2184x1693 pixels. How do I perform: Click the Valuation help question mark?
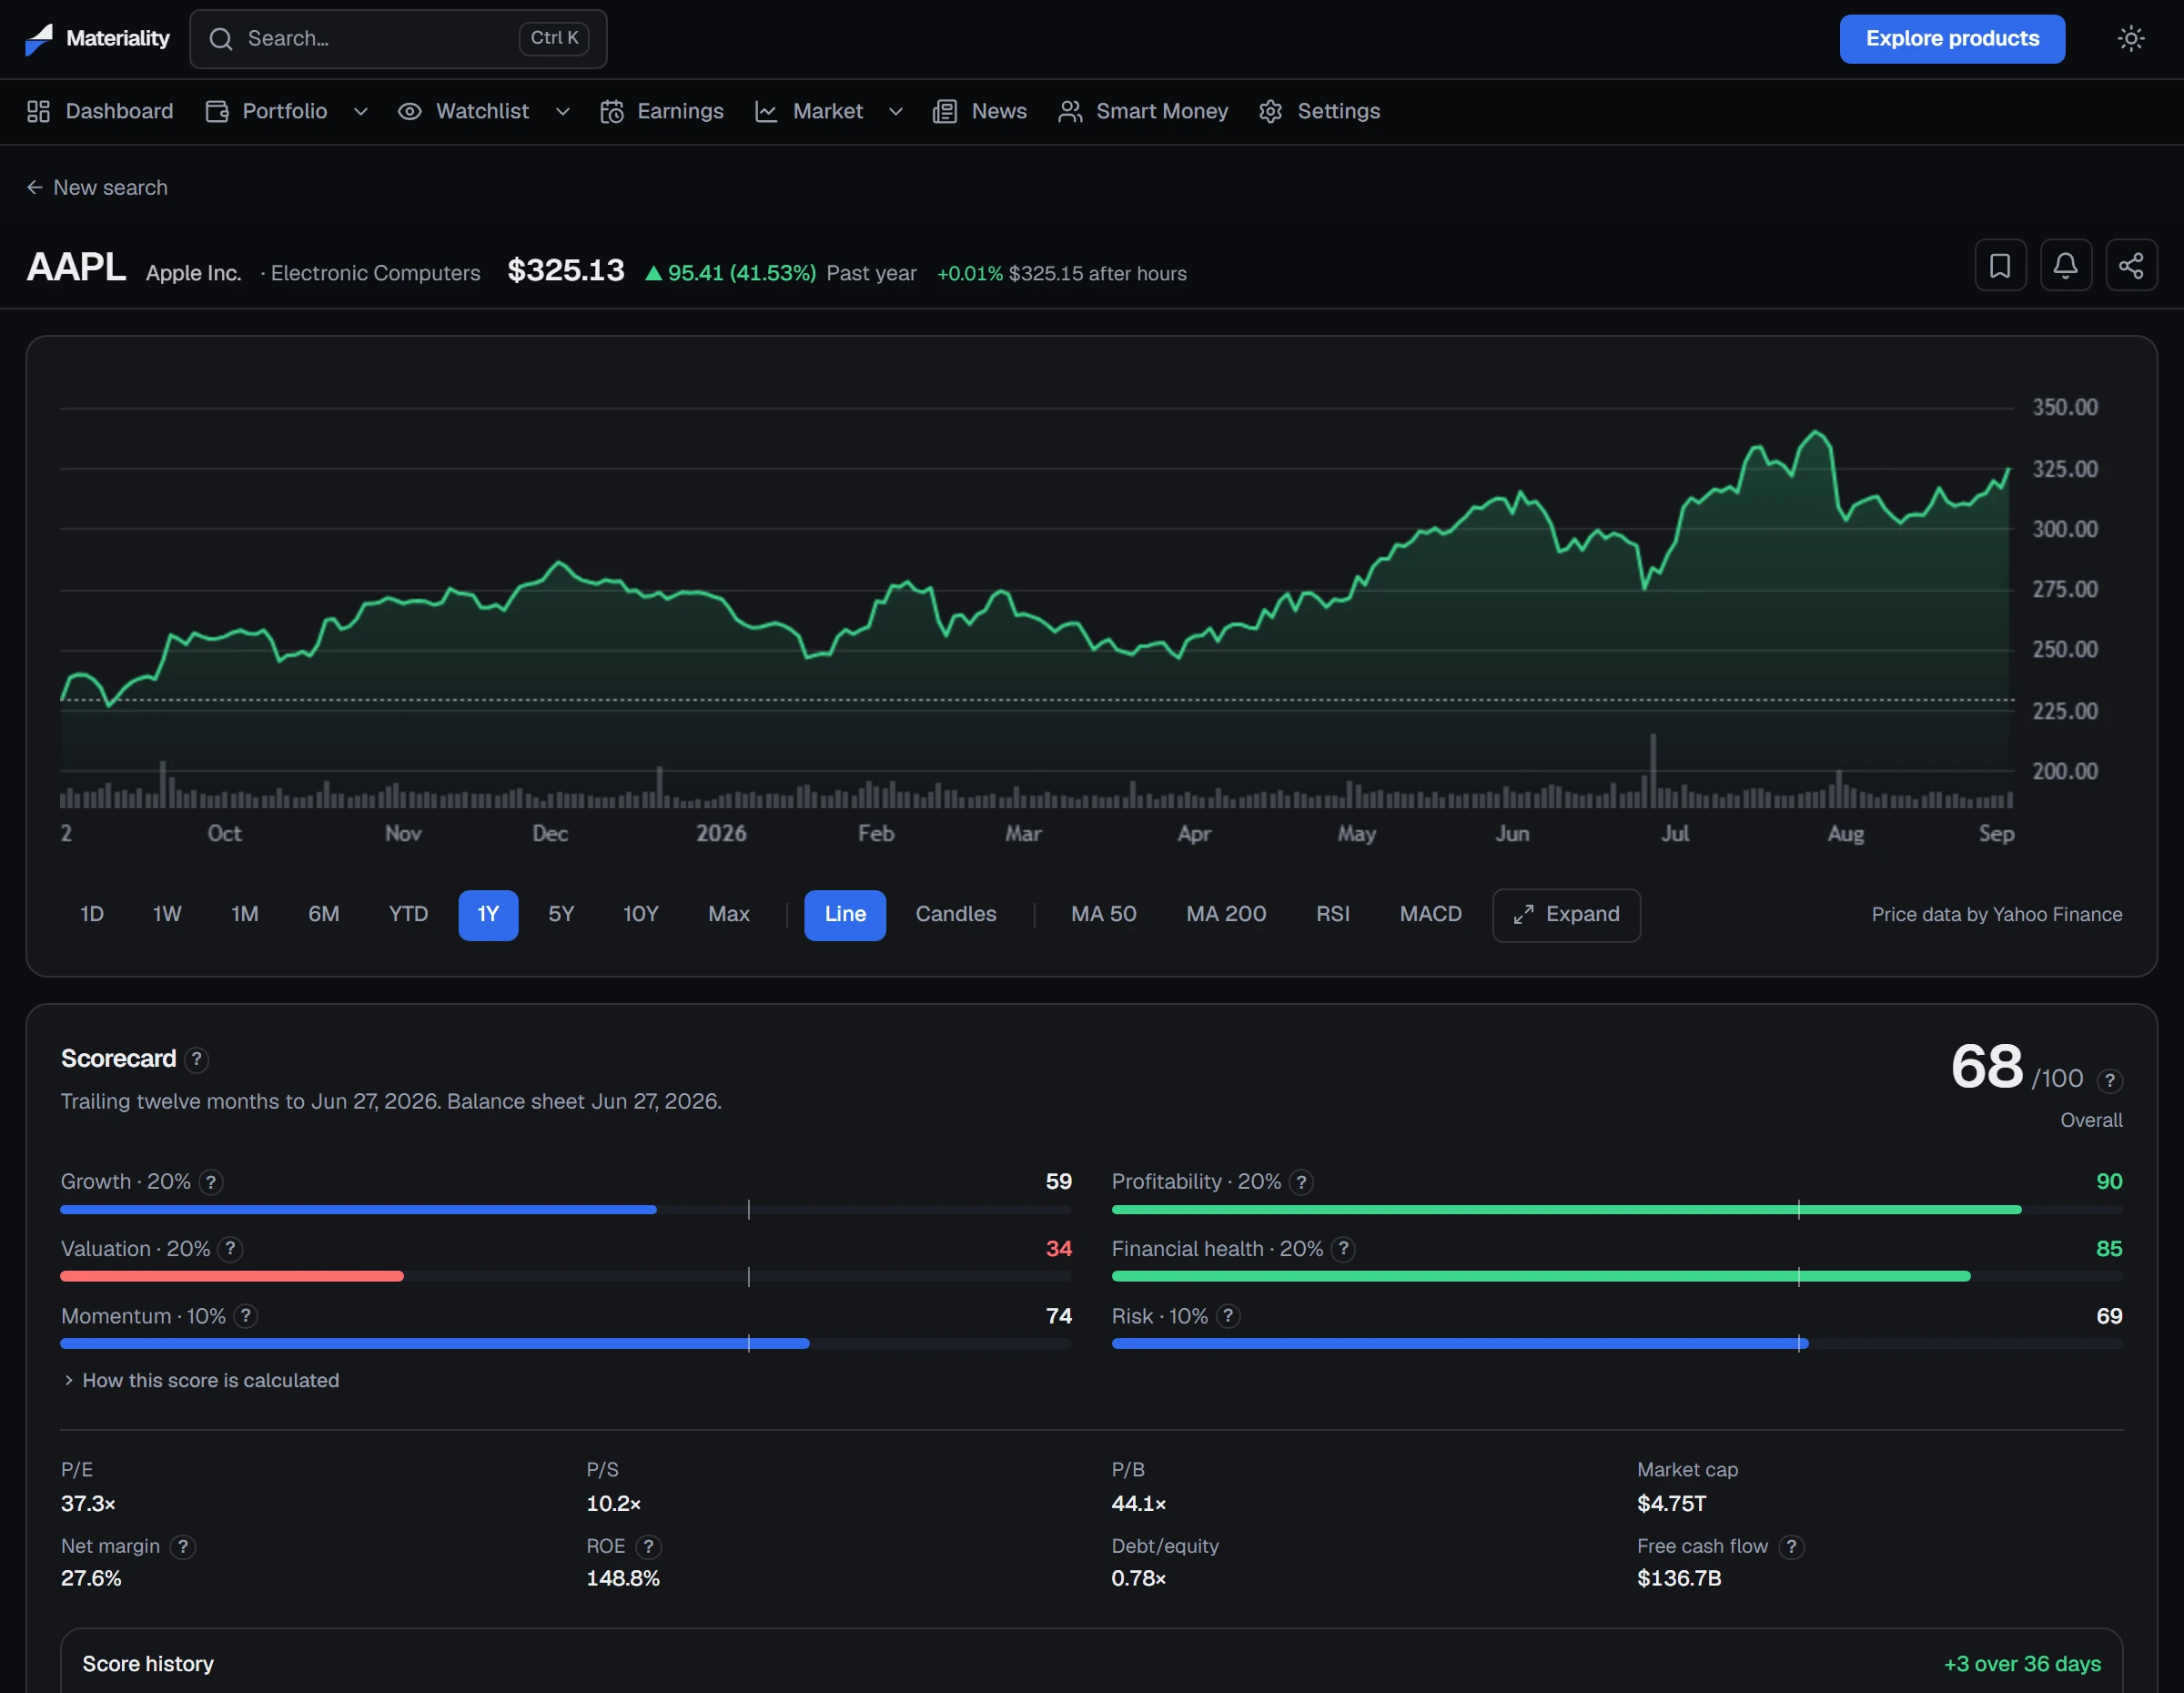click(x=230, y=1249)
